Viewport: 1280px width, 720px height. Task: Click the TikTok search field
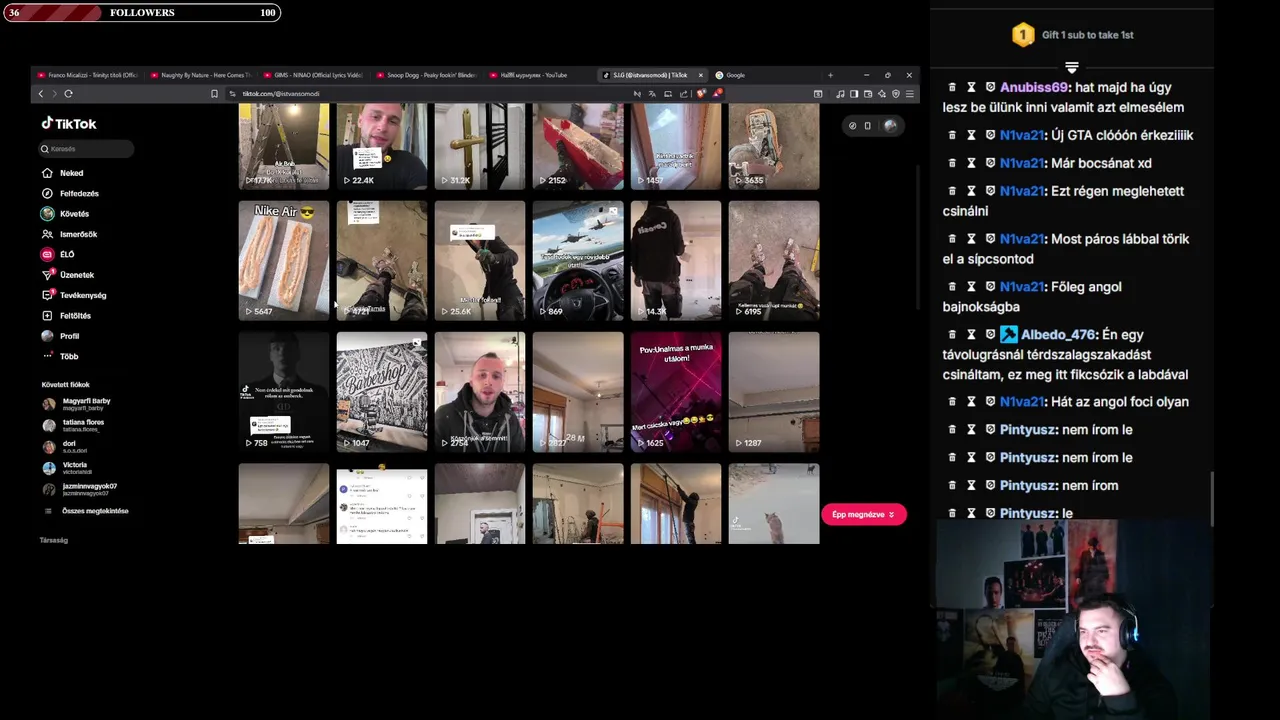pos(86,149)
